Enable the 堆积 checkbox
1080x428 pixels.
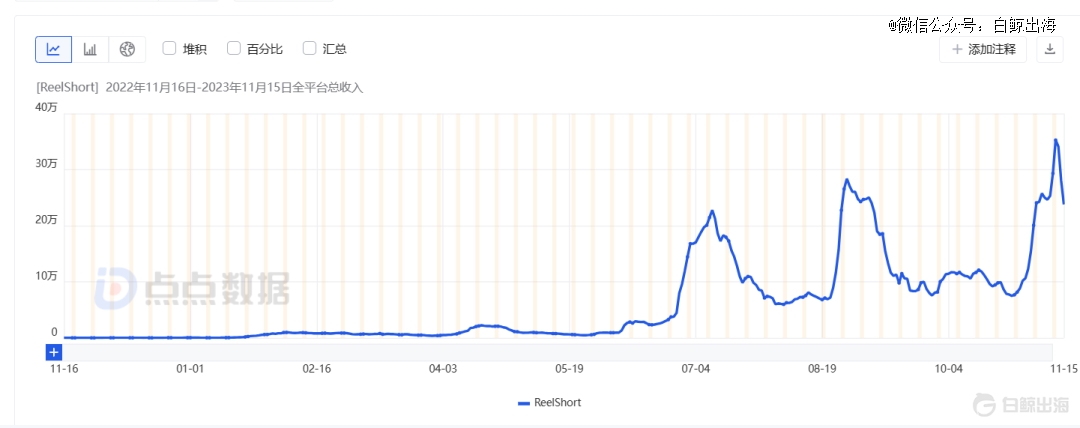coord(169,48)
